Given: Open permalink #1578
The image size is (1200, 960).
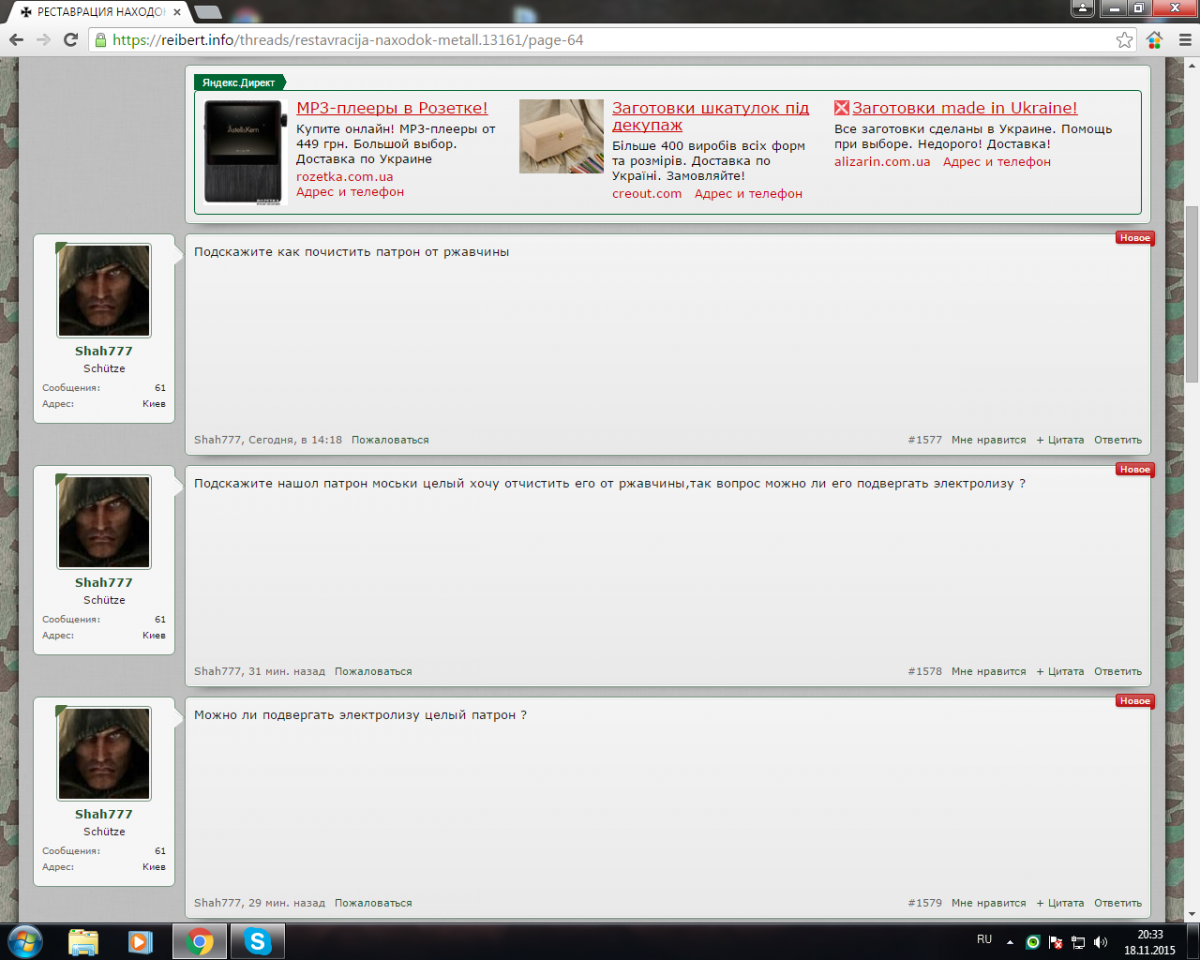Looking at the screenshot, I should 925,671.
